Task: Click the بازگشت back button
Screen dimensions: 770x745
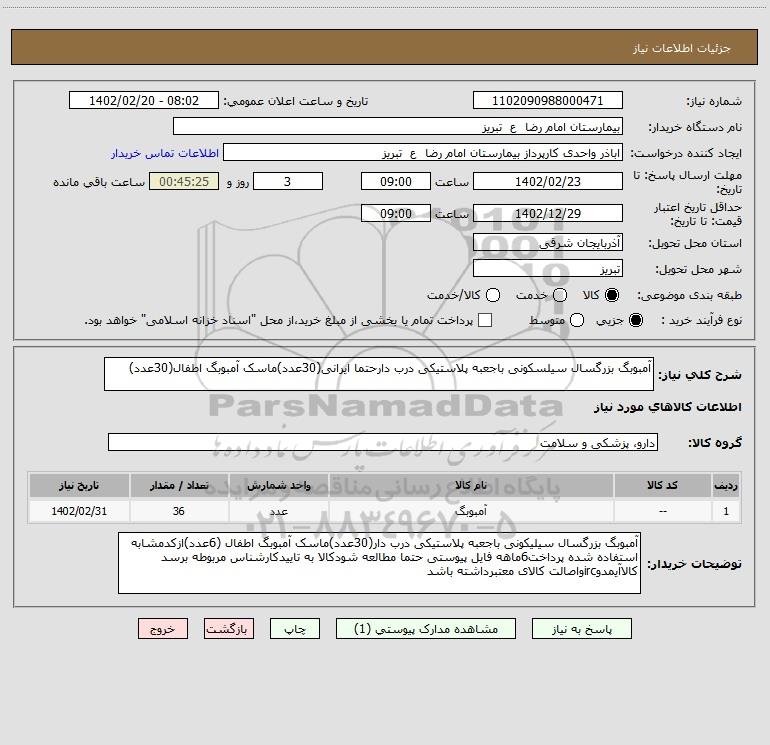Action: 229,629
